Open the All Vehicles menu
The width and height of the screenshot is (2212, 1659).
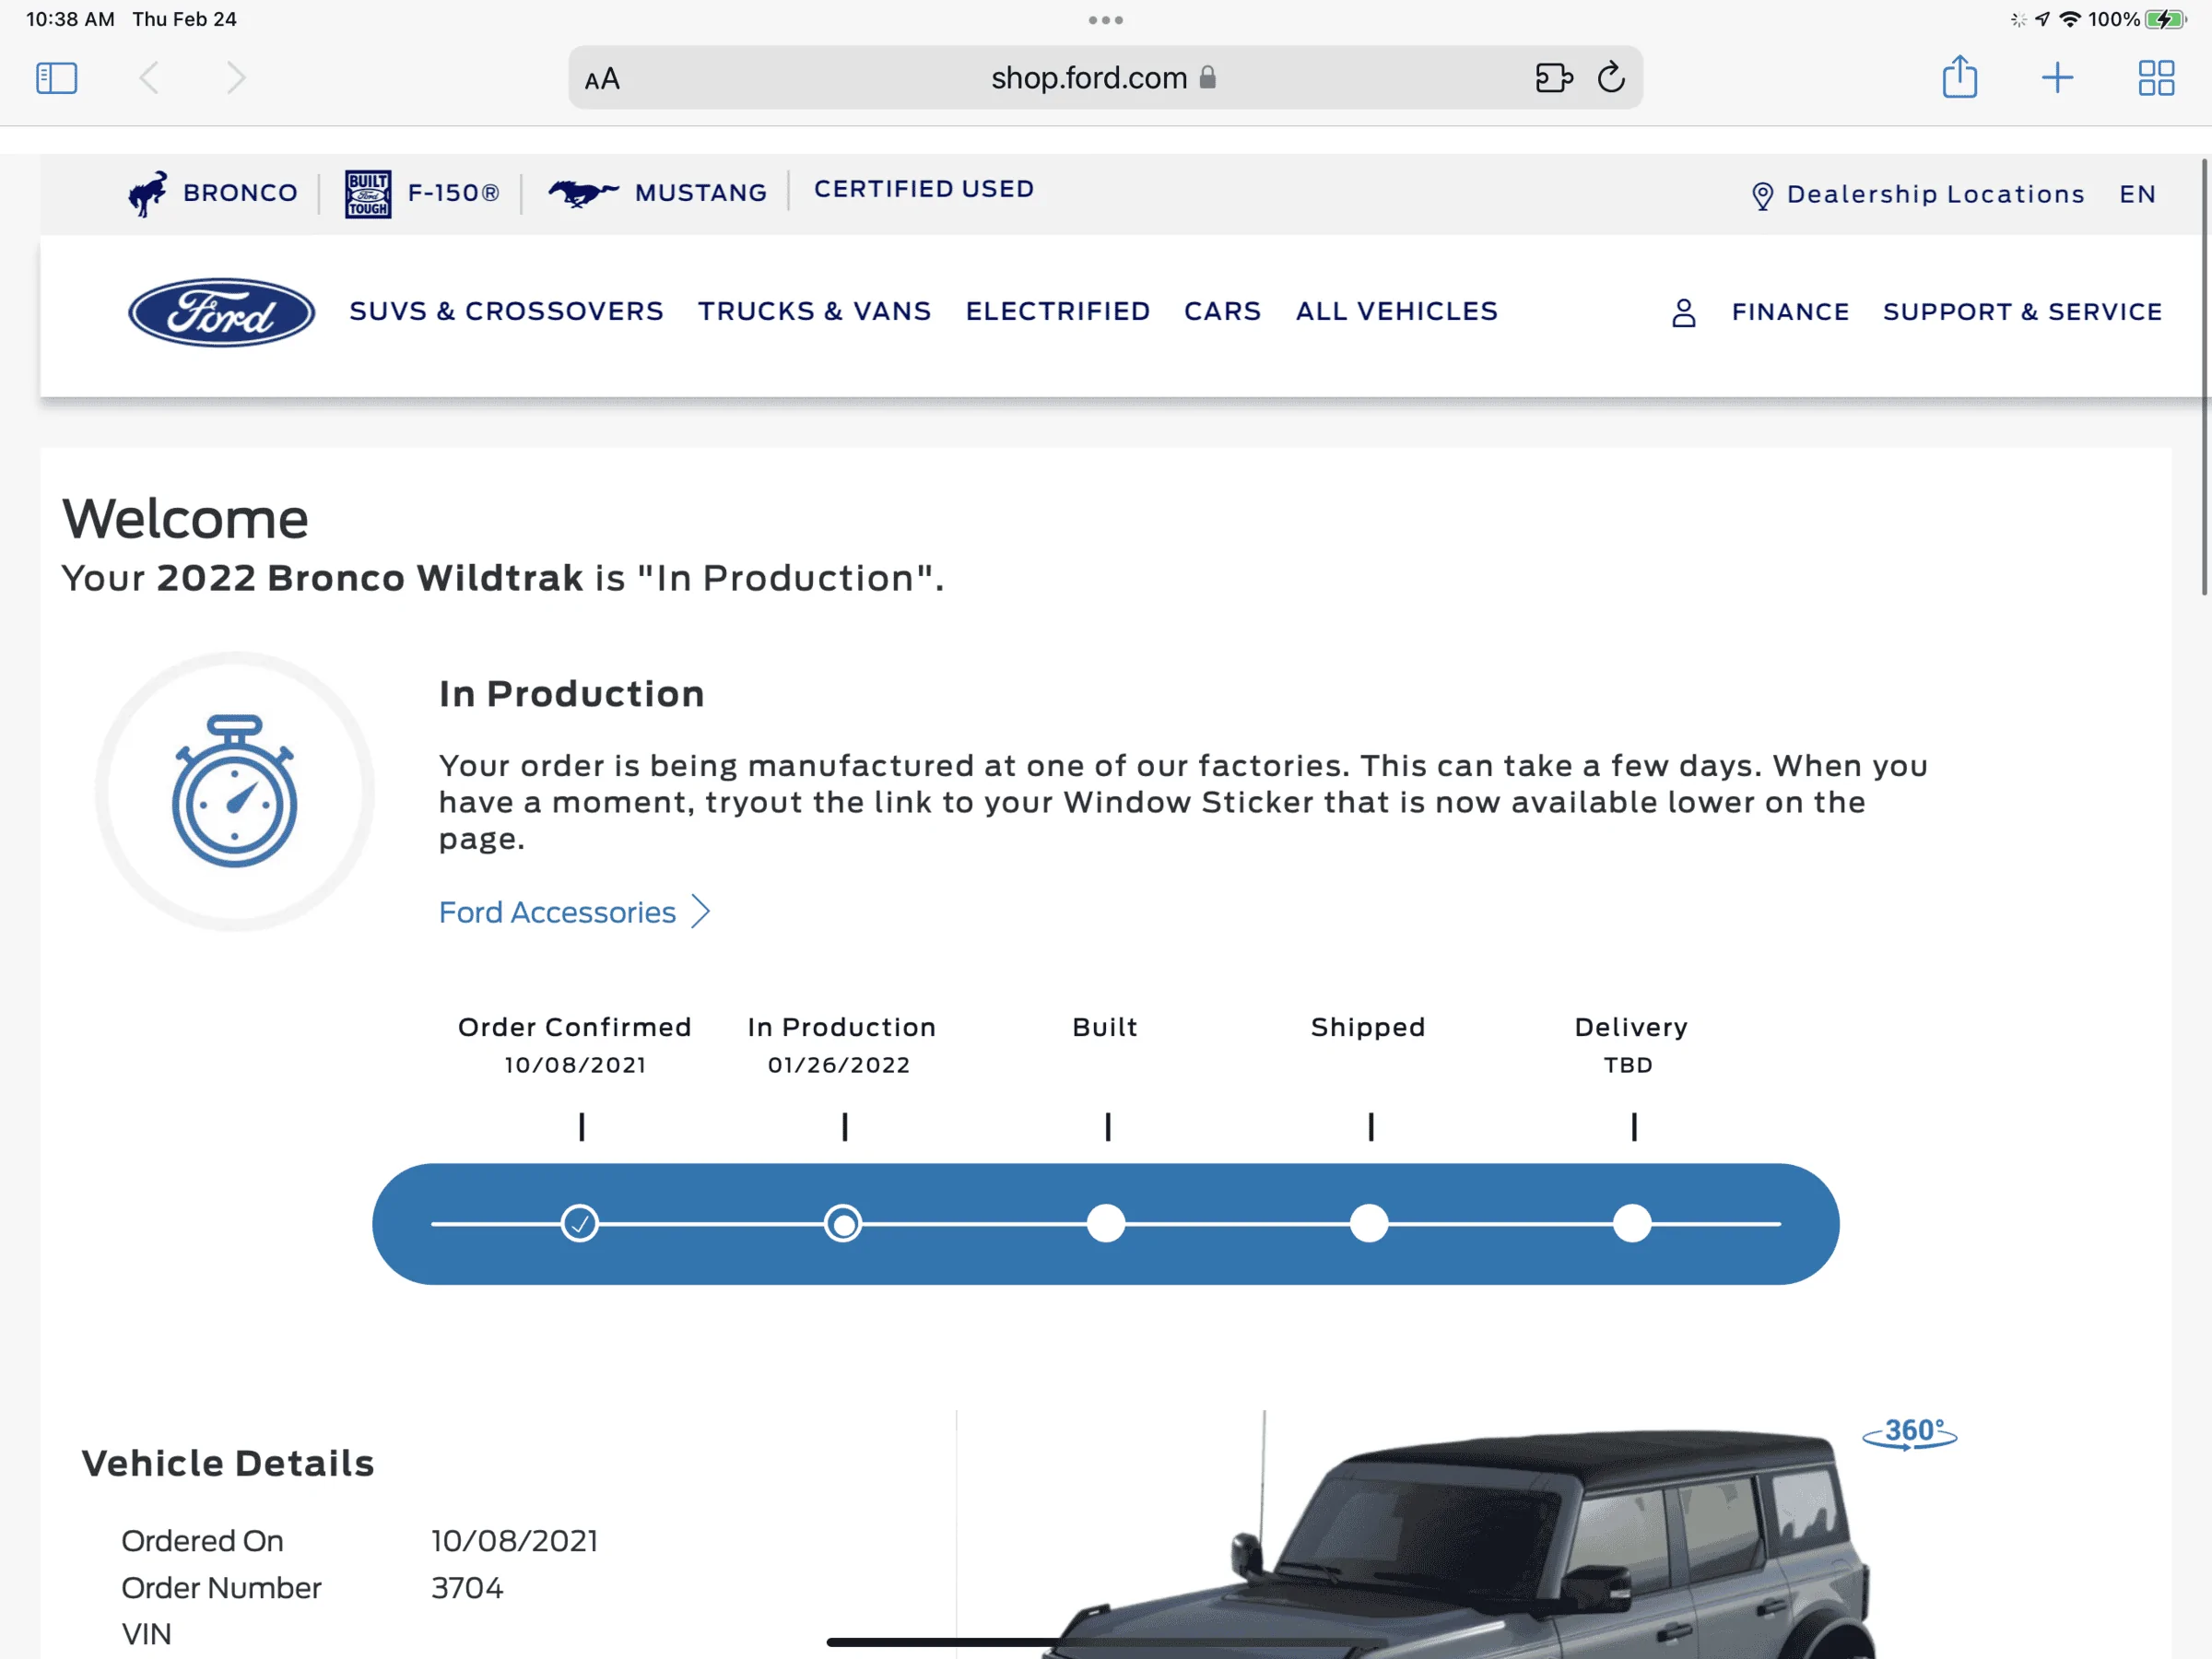1396,311
